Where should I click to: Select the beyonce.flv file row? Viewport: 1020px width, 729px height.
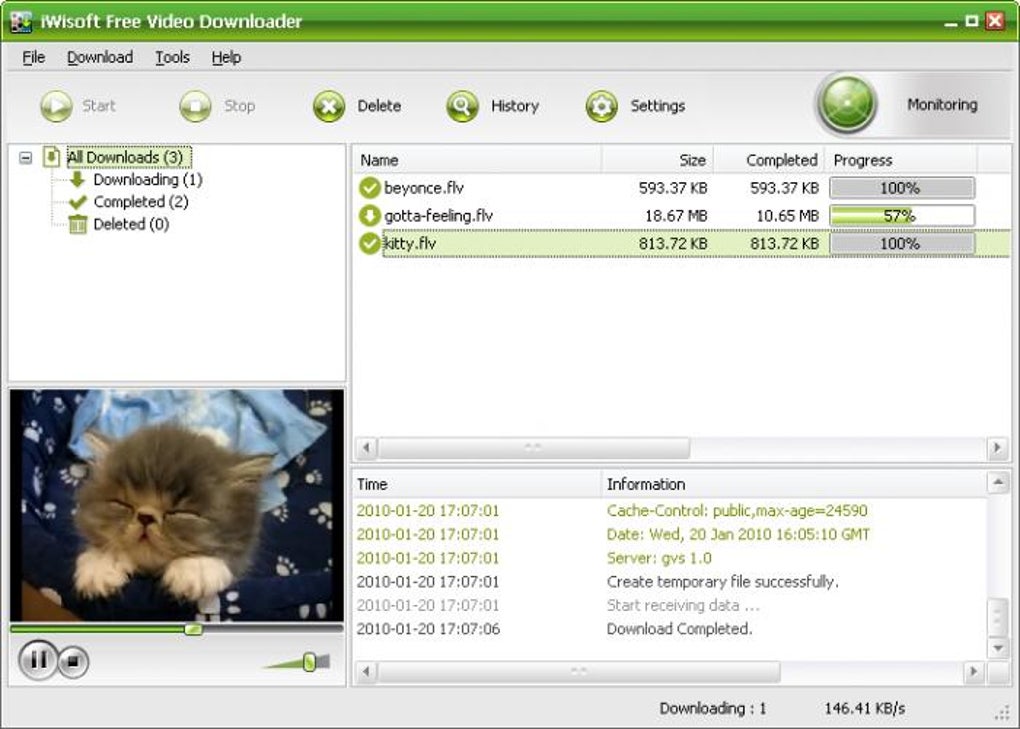coord(682,188)
